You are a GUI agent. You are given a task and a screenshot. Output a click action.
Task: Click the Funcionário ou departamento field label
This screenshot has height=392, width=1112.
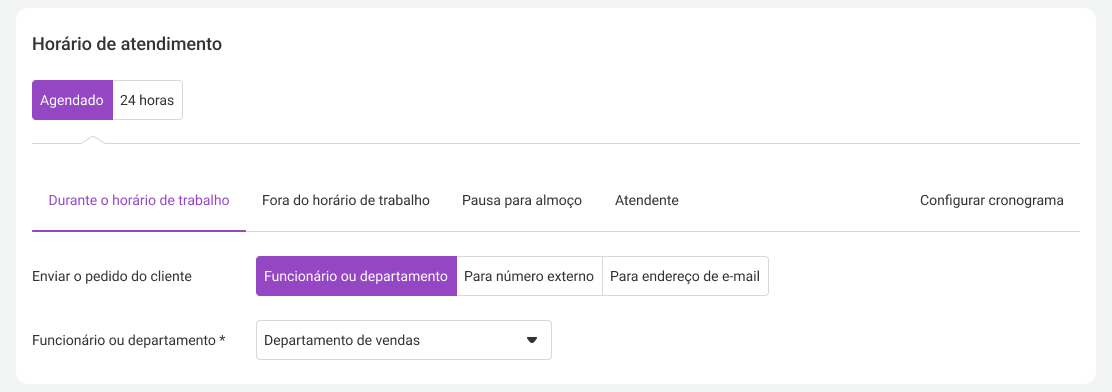124,340
